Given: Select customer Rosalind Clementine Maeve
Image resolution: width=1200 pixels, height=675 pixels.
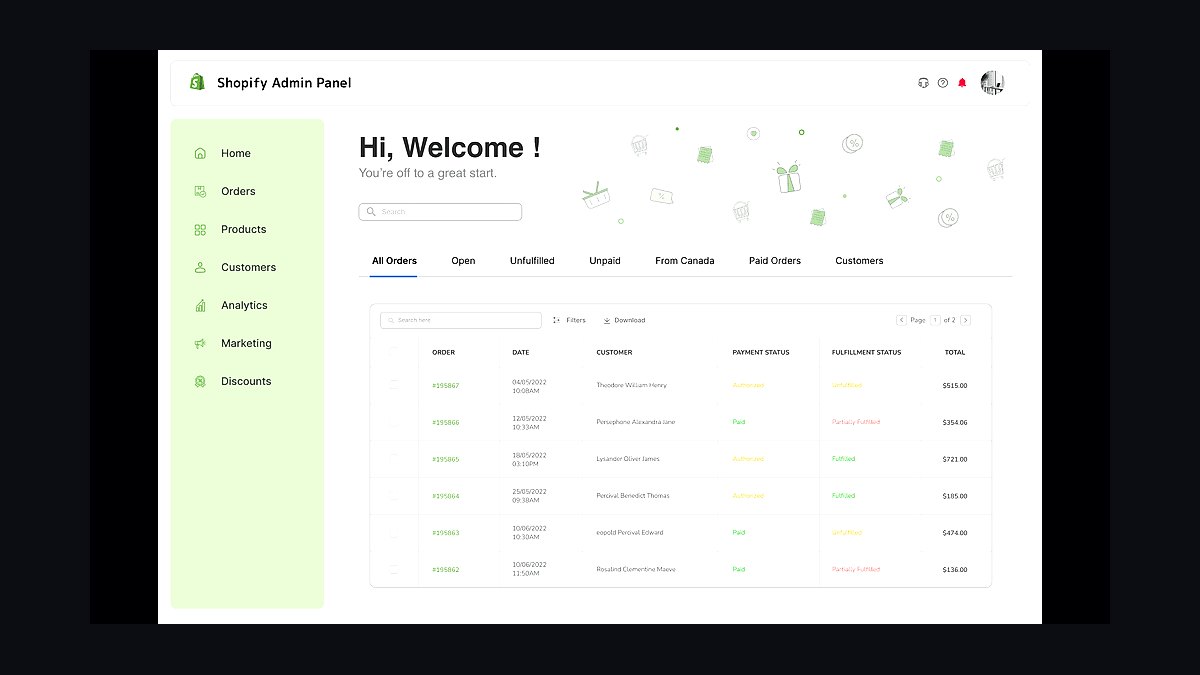Looking at the screenshot, I should click(636, 569).
